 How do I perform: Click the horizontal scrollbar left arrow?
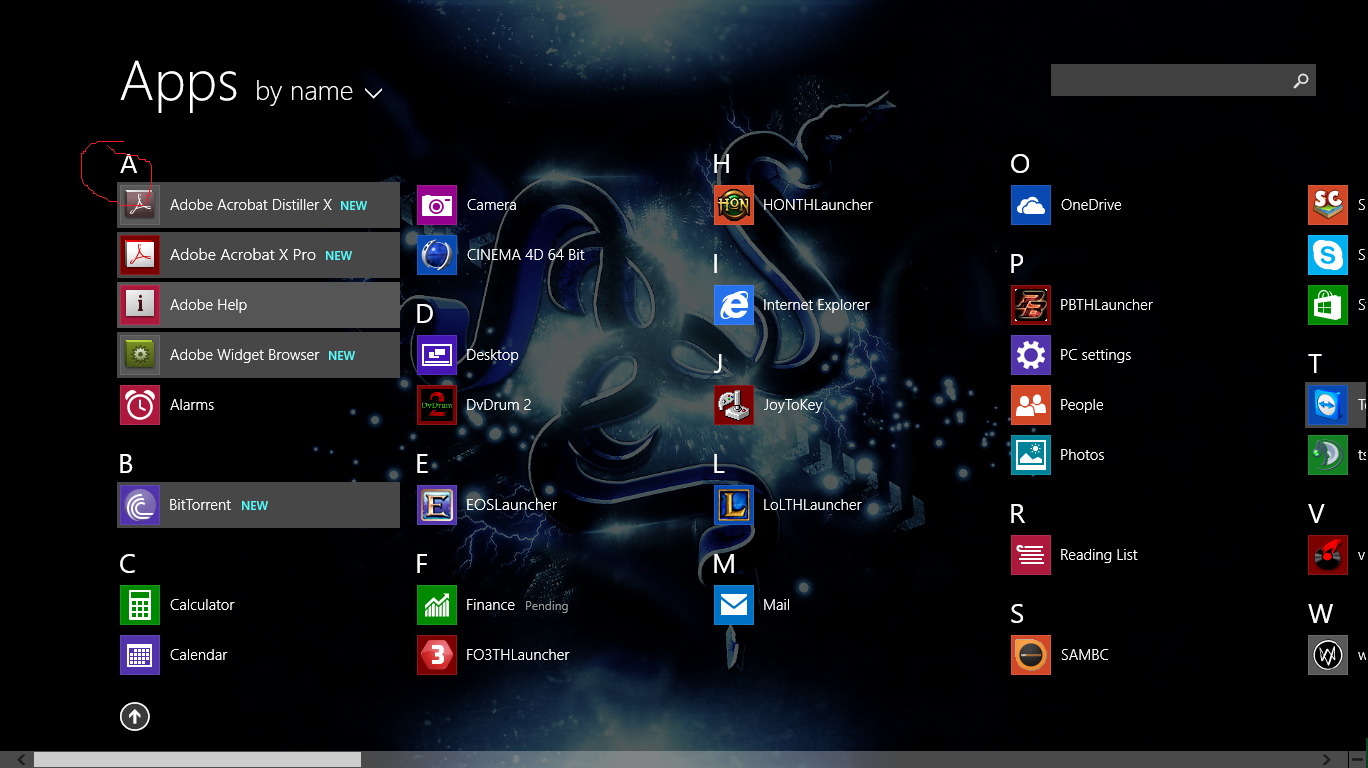point(22,760)
